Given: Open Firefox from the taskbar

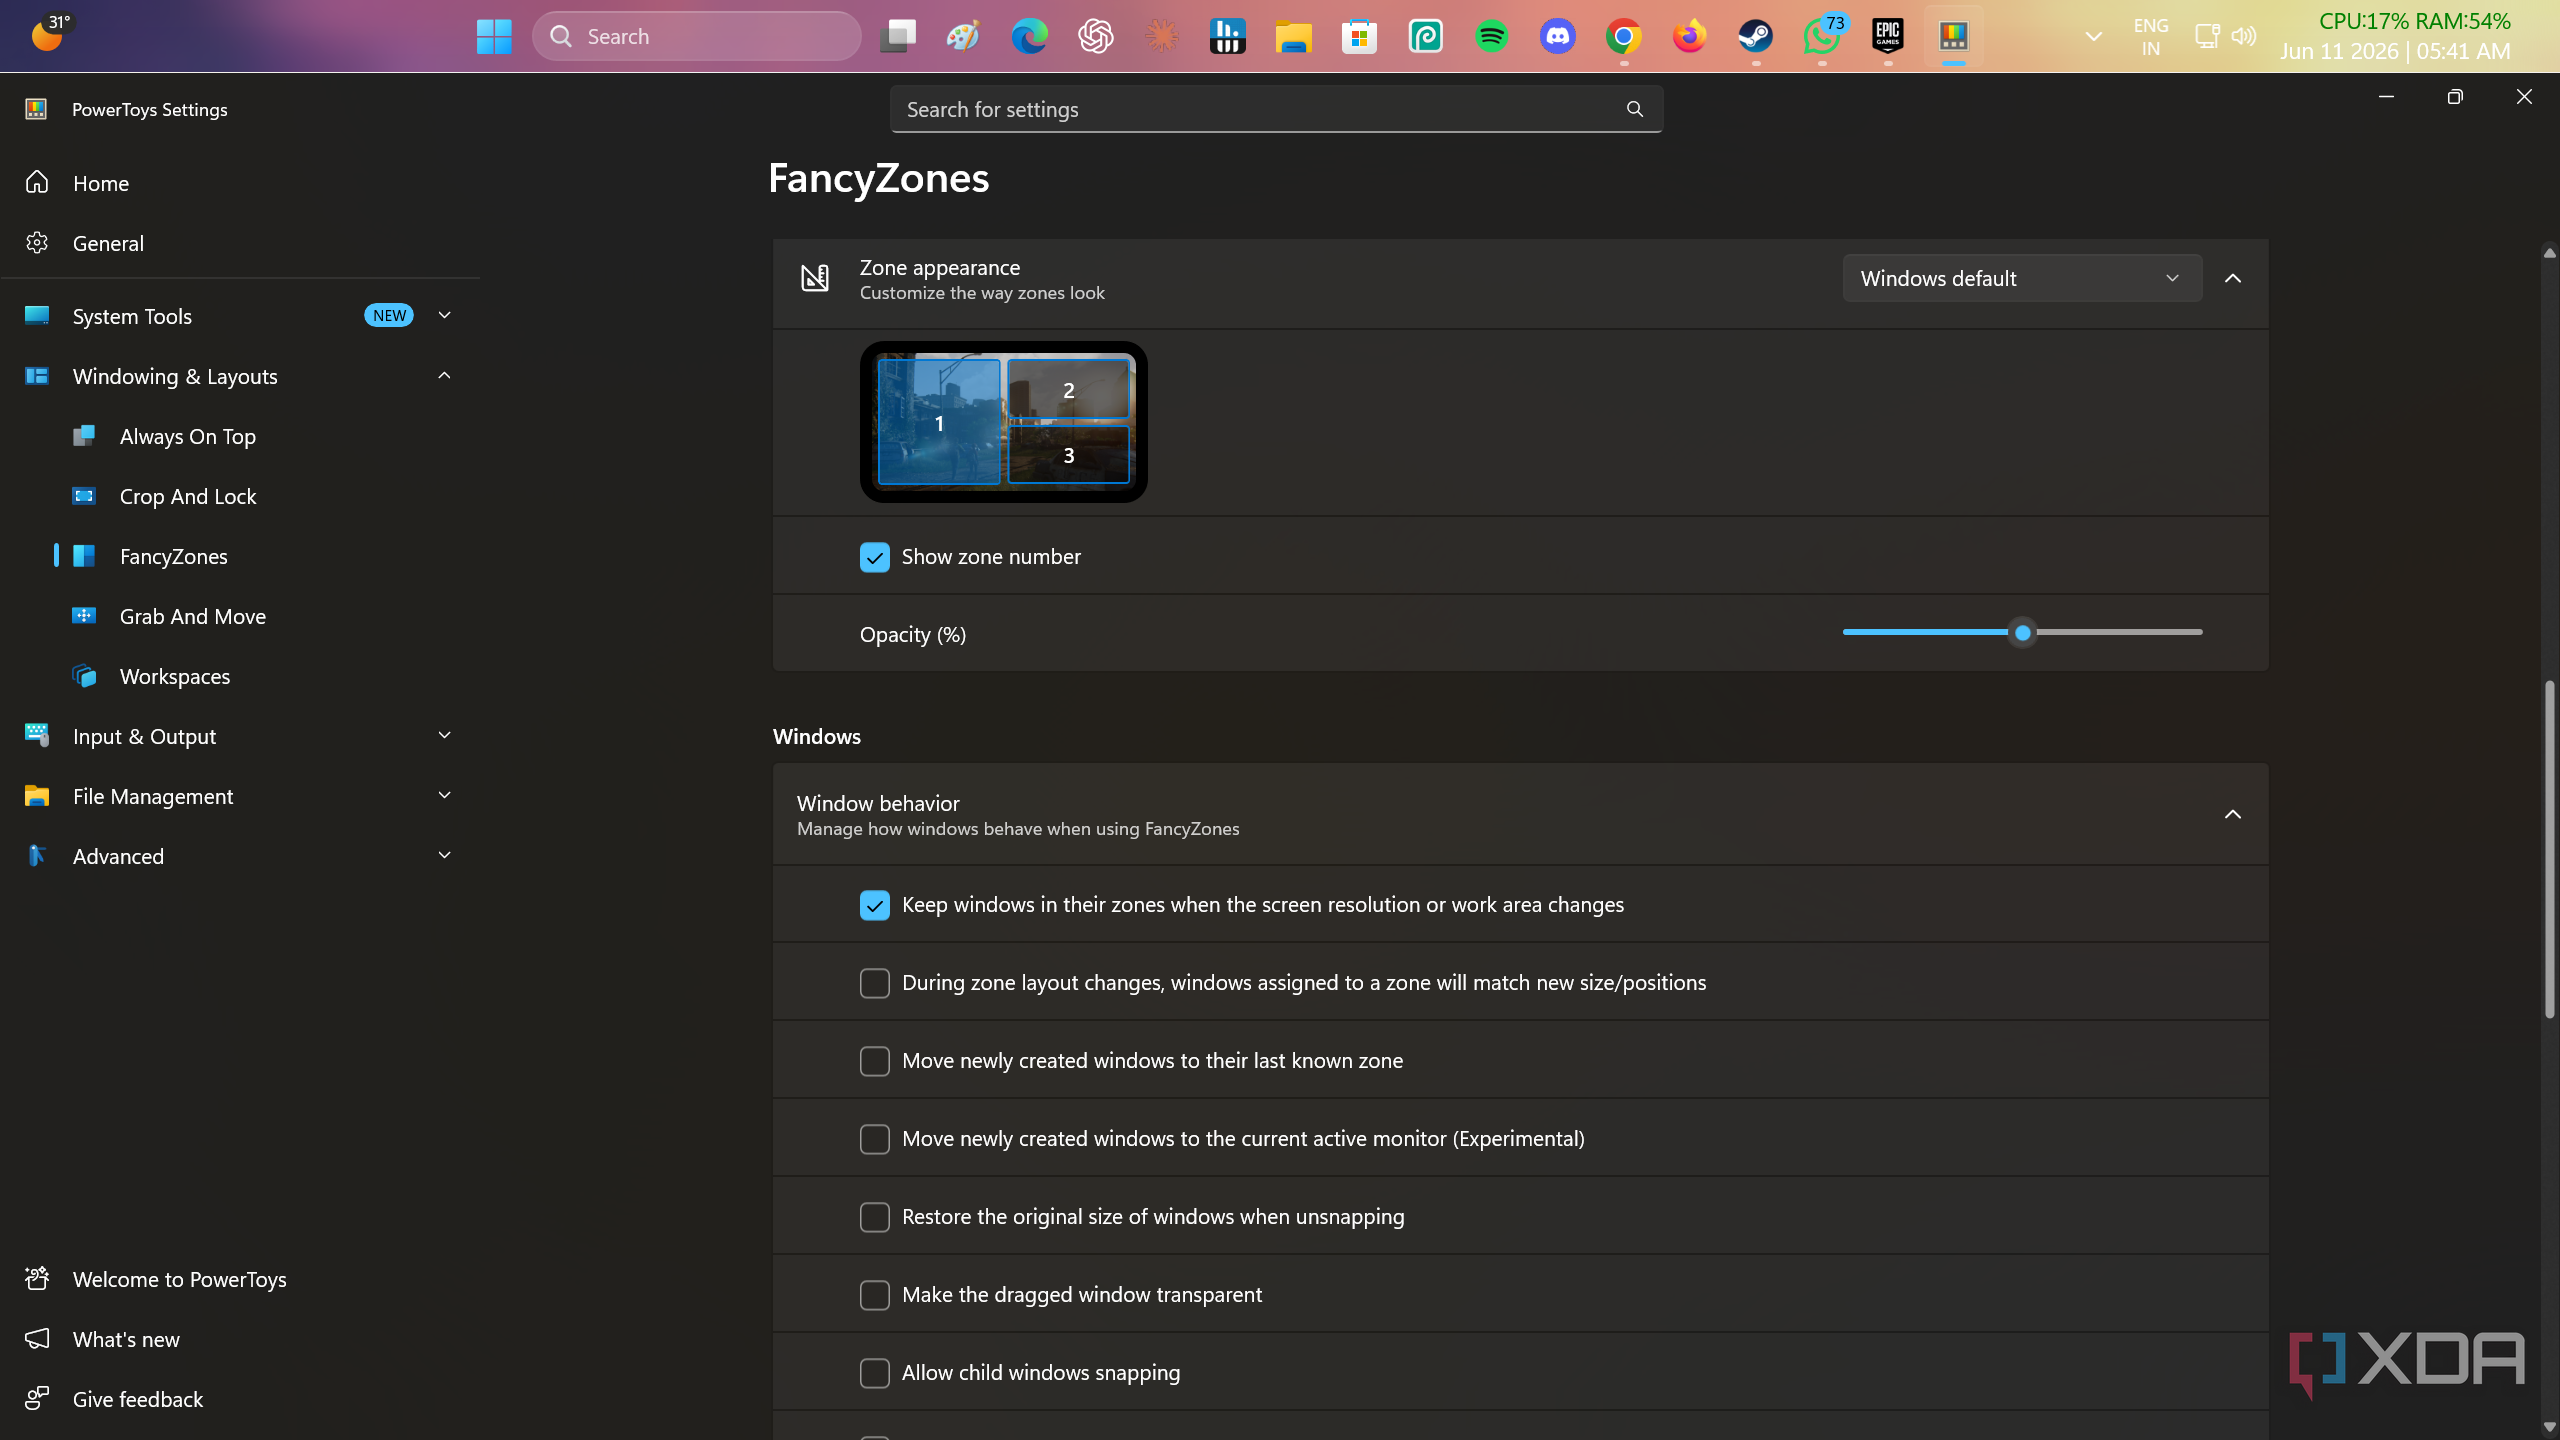Looking at the screenshot, I should [x=1689, y=37].
